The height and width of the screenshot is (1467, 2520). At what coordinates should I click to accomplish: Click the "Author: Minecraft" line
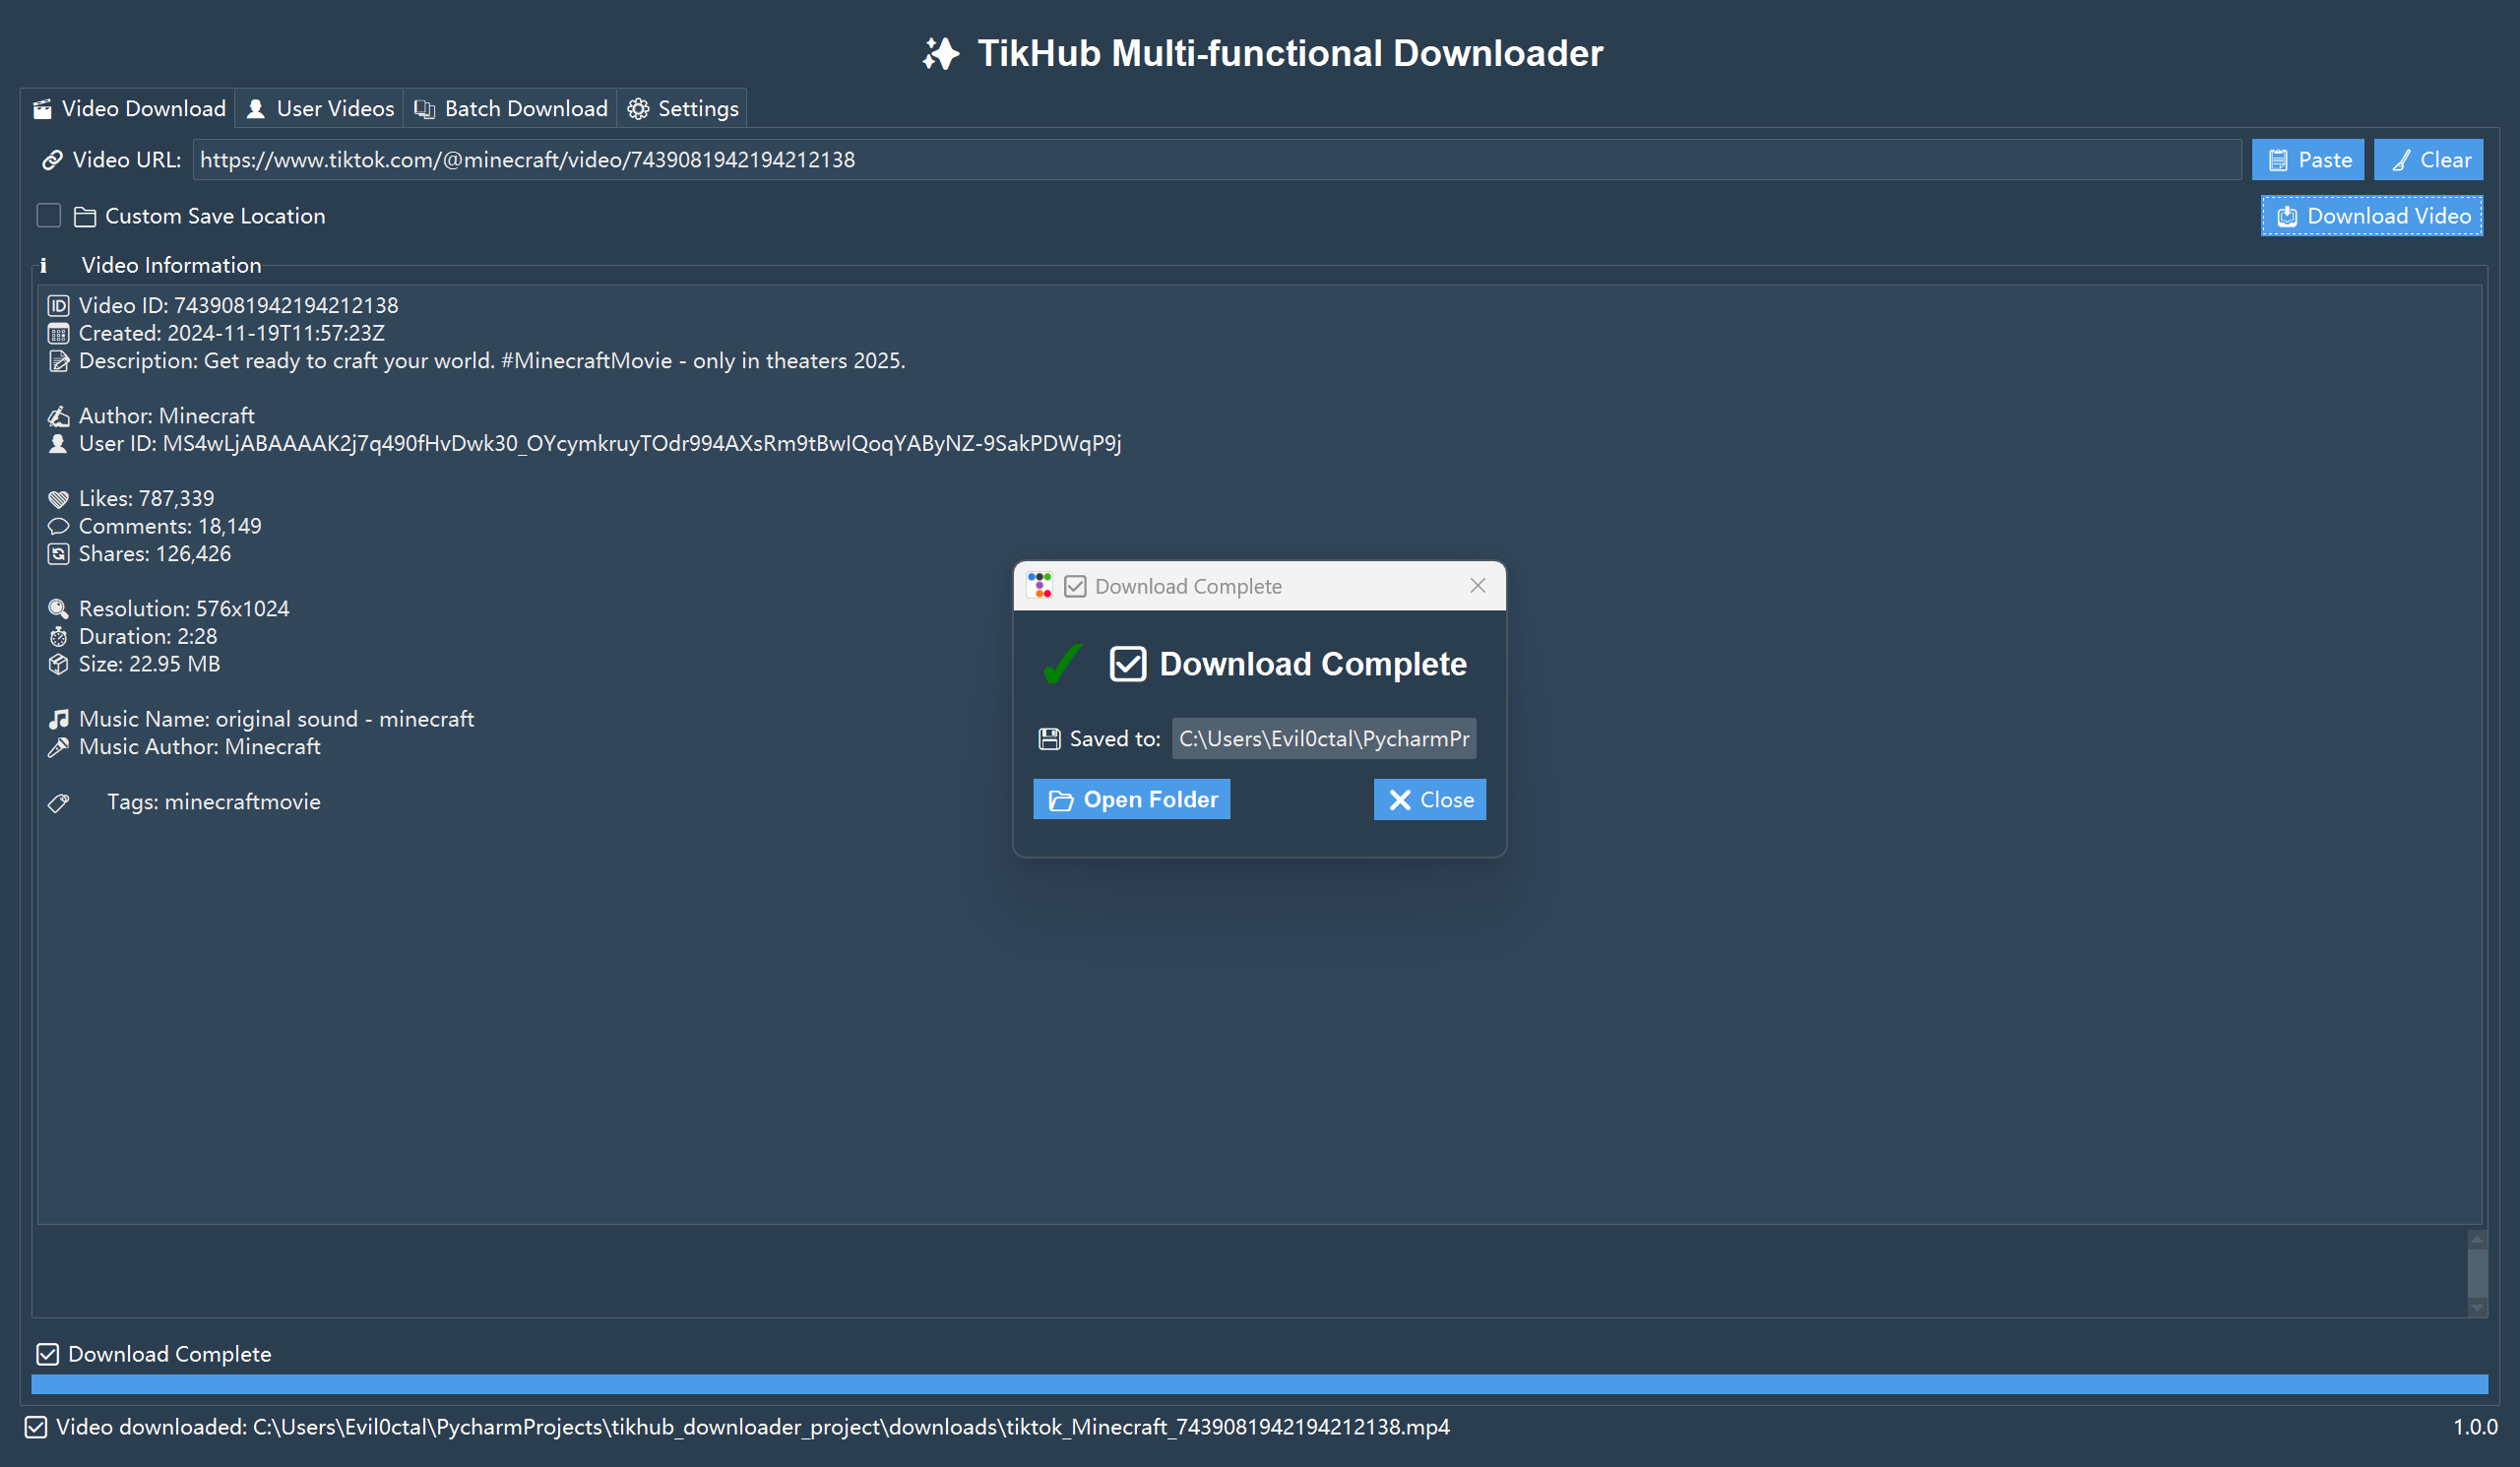pyautogui.click(x=167, y=416)
